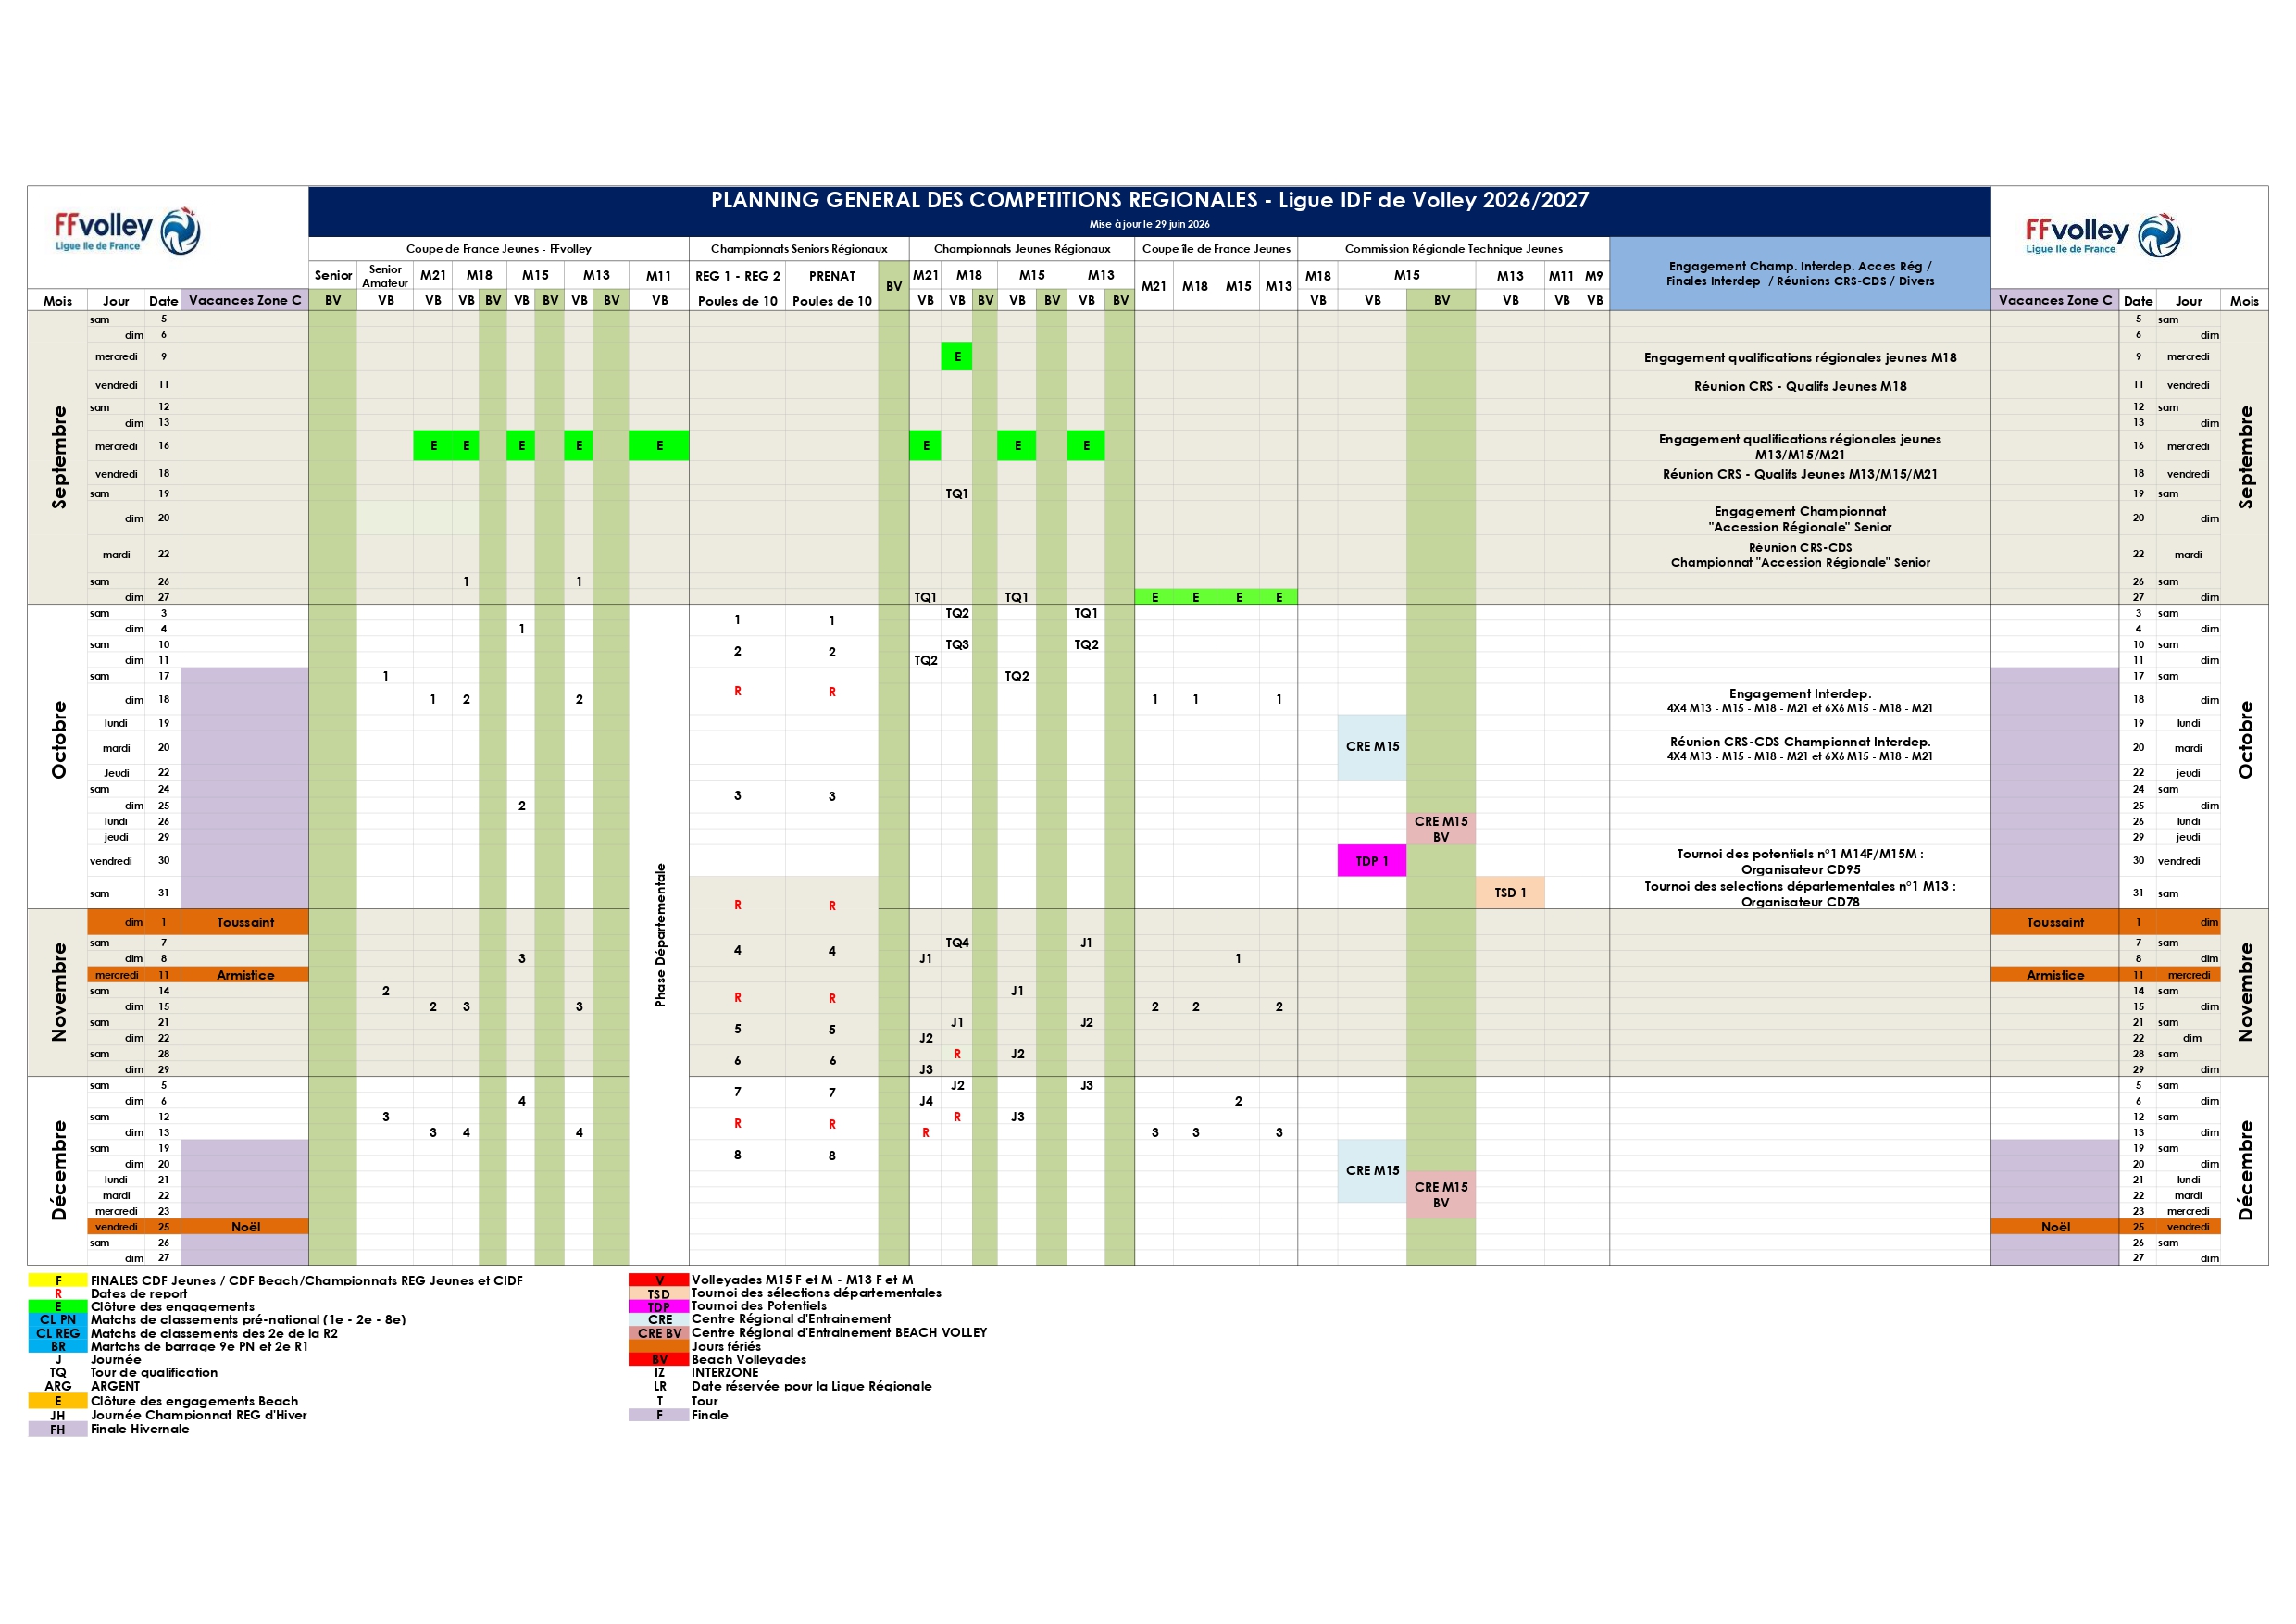
Task: Click the lavender 'FH' legend swatch
Action: coord(58,1429)
